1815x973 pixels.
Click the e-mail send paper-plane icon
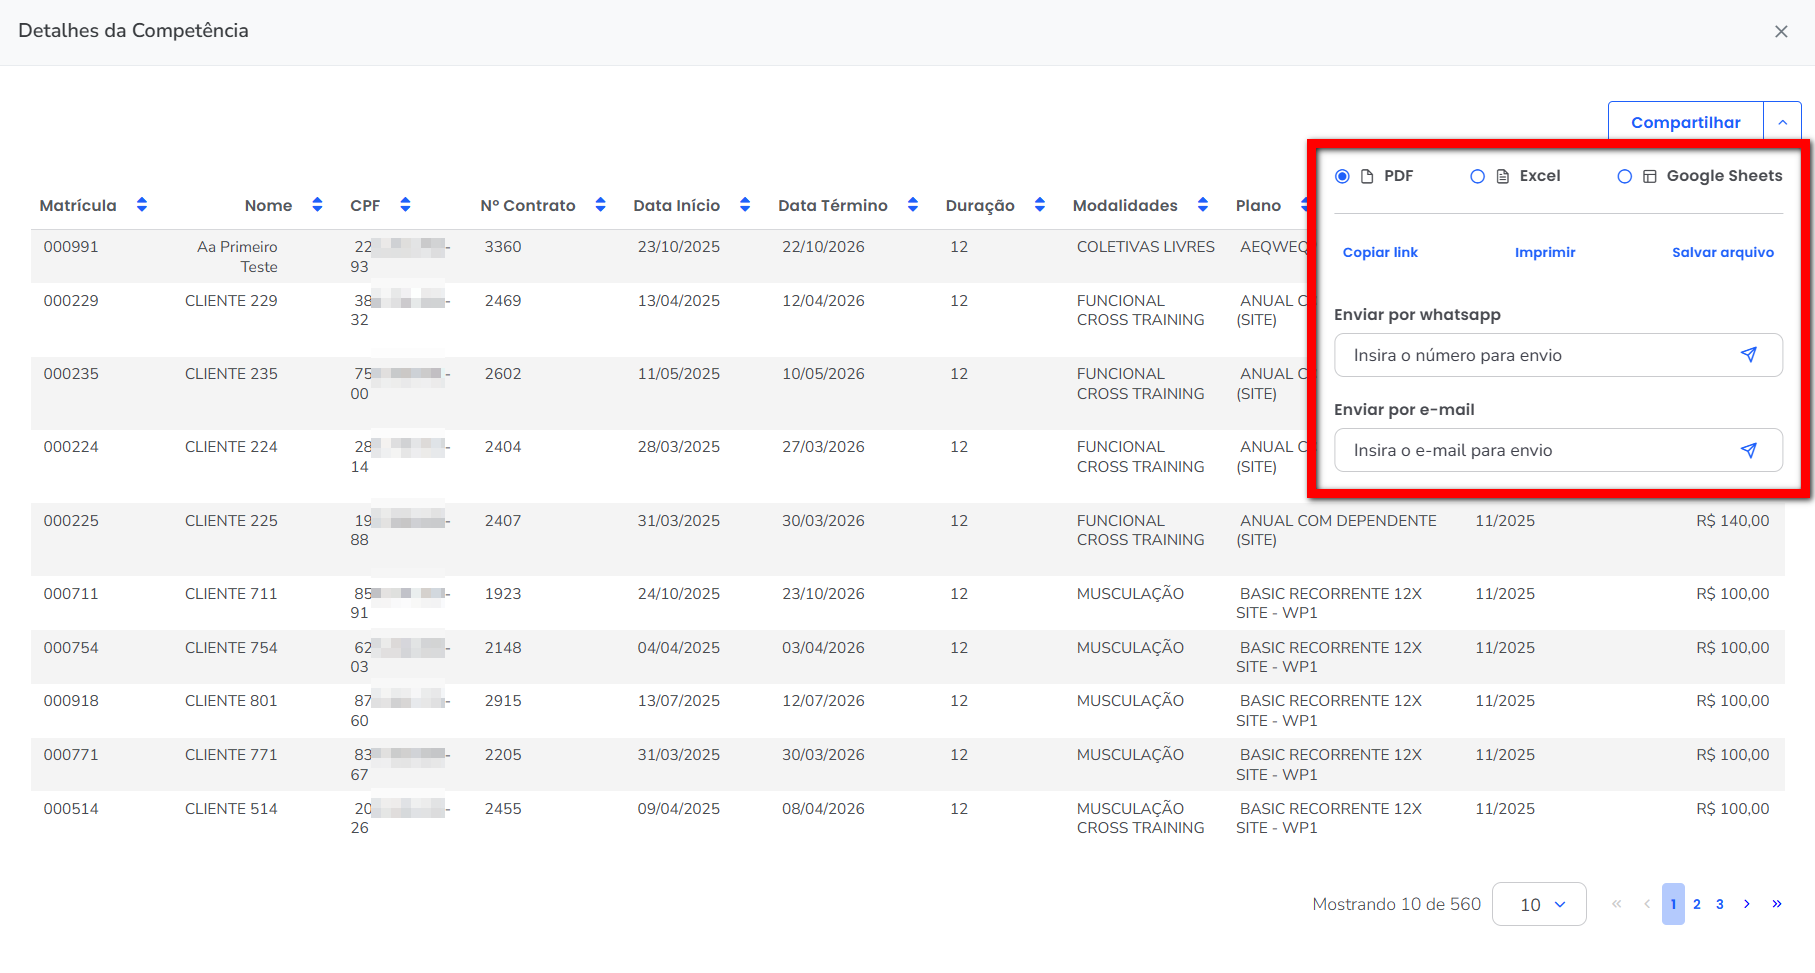[x=1748, y=450]
